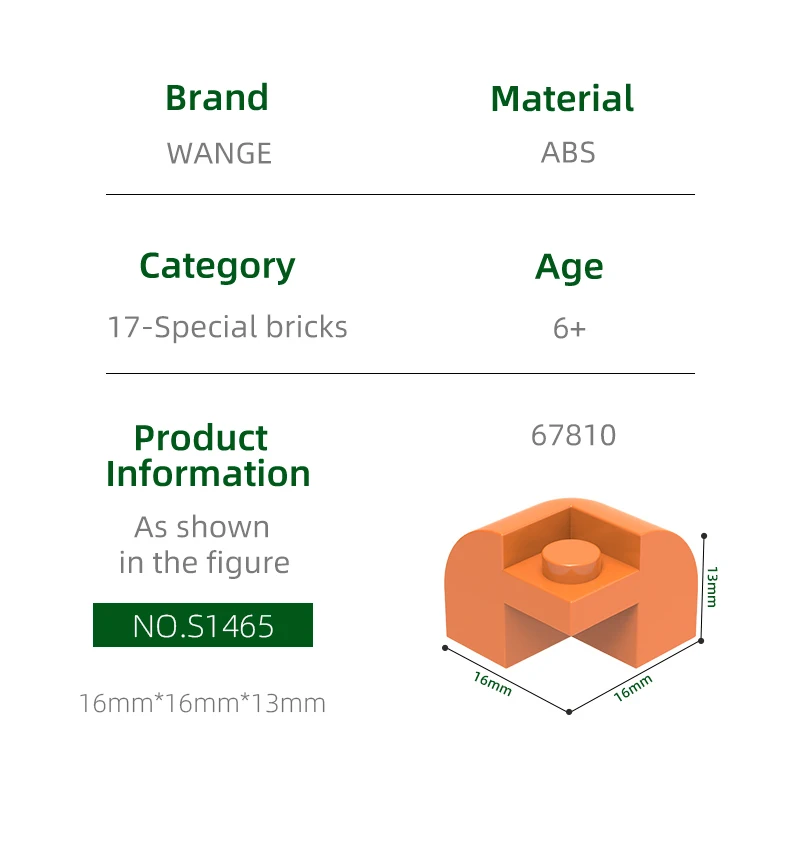Click the divider line below 17-Special bricks

400,373
